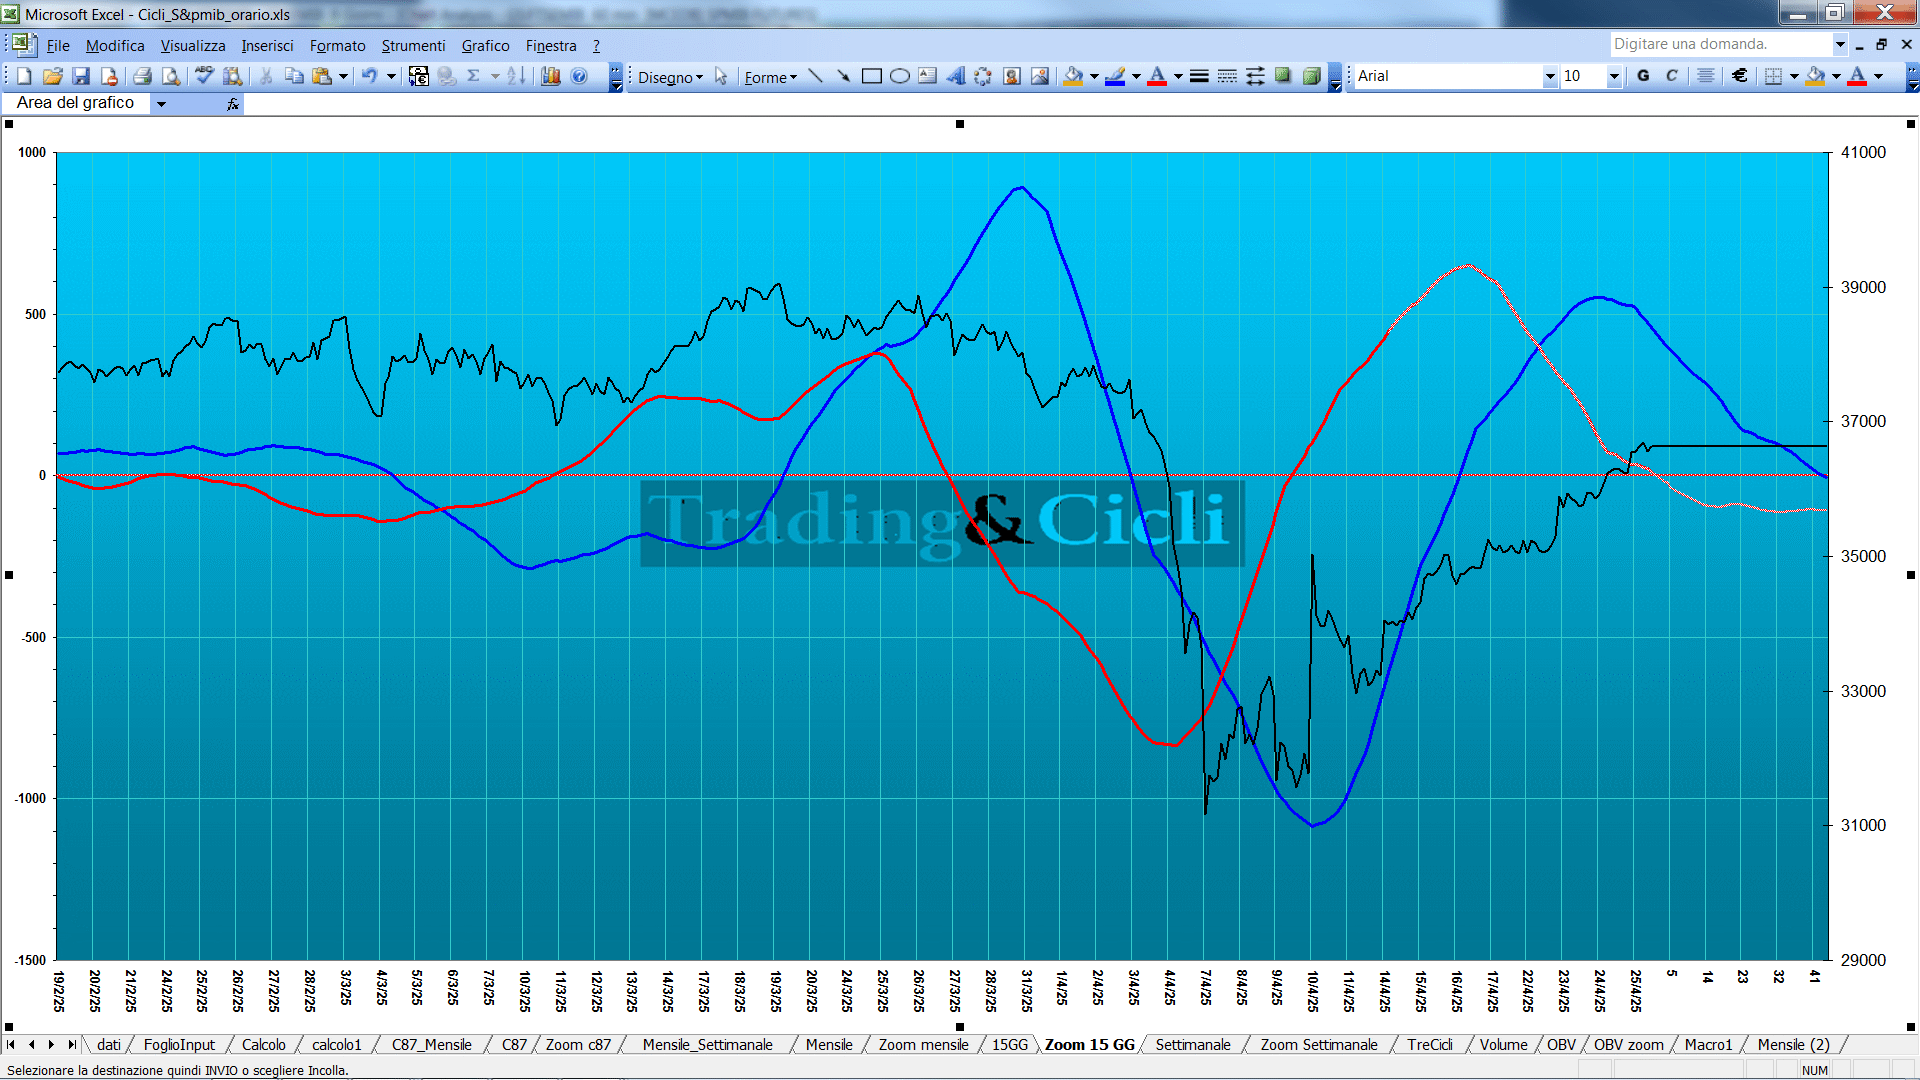Run the spell check ABC icon
The width and height of the screenshot is (1920, 1080).
[204, 76]
